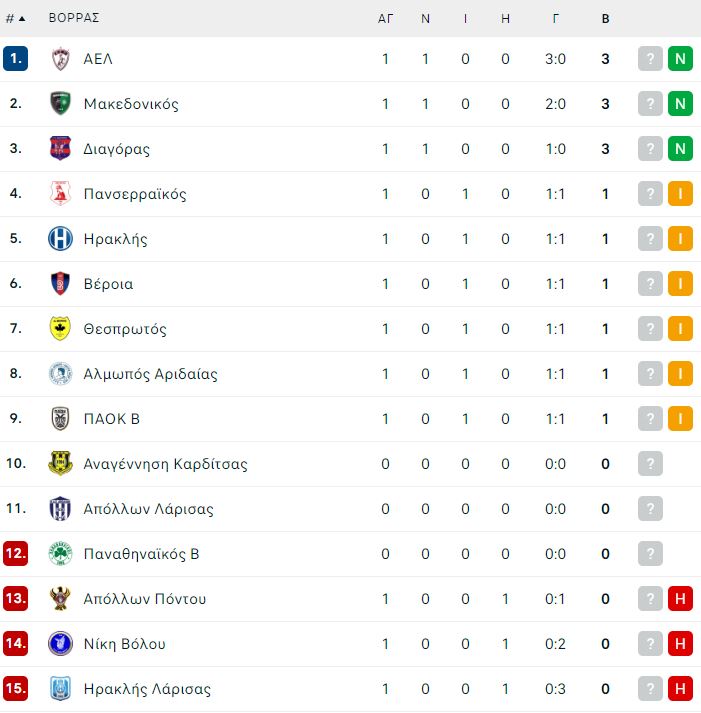
Task: Click the ΠΑΟΚ Β team crest
Action: point(60,419)
